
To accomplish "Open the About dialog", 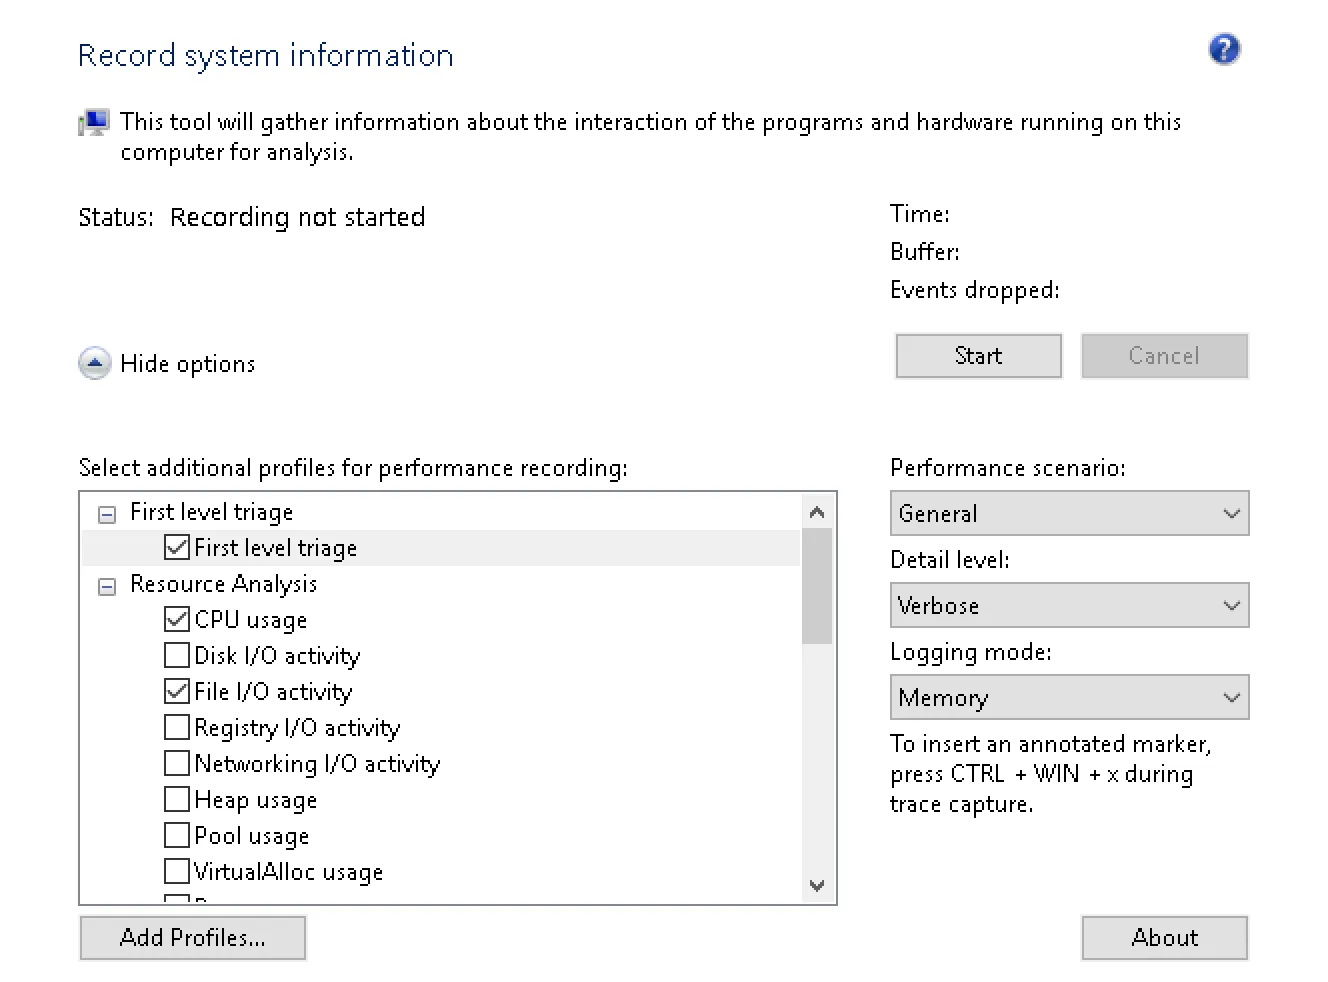I will tap(1164, 938).
